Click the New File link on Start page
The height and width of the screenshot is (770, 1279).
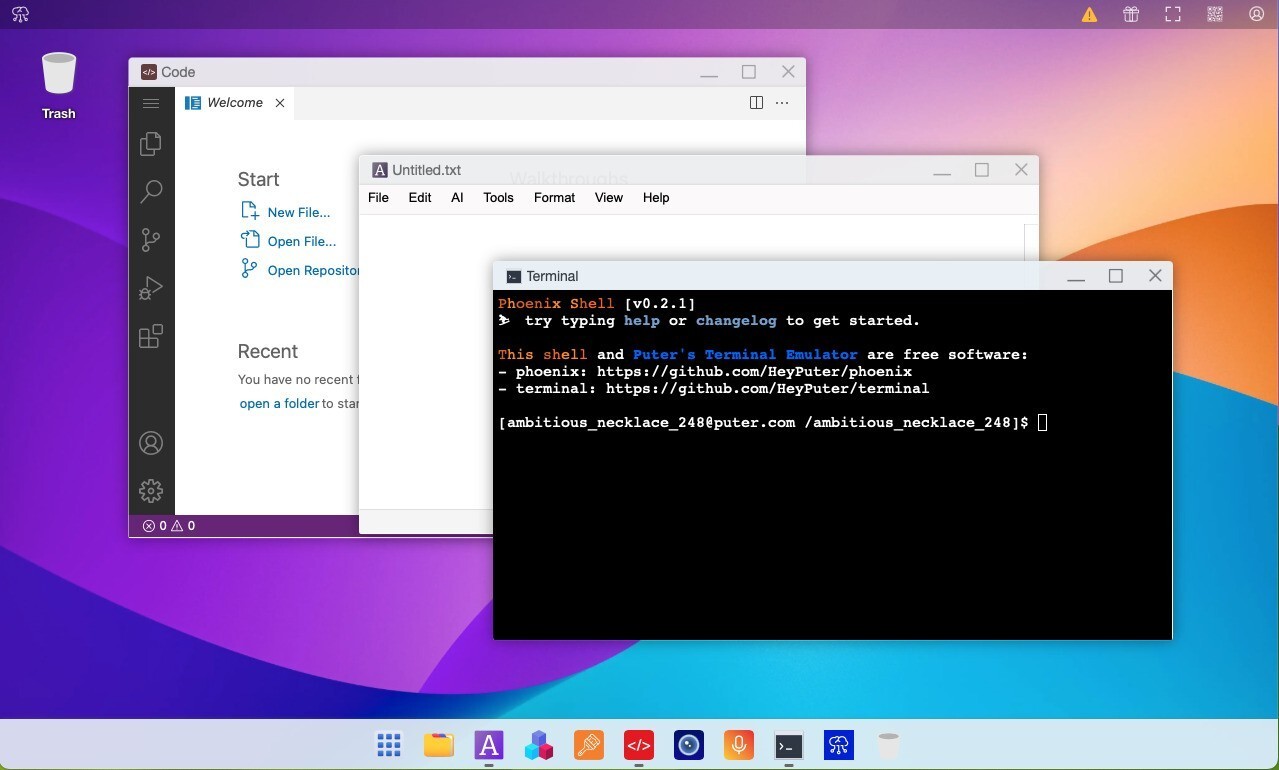click(x=297, y=211)
